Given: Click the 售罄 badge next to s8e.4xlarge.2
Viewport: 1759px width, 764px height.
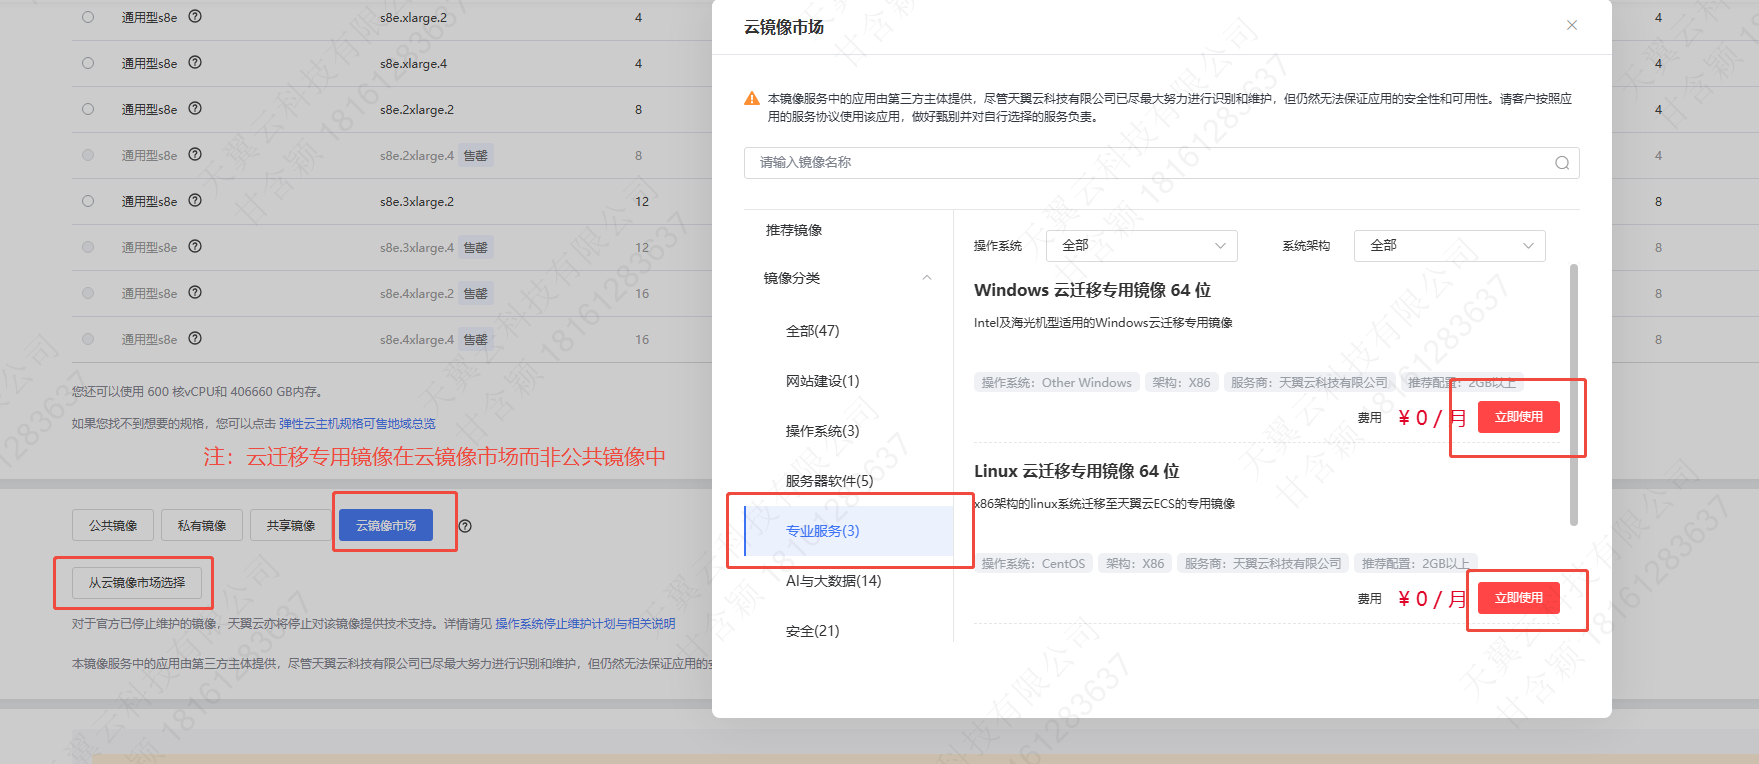Looking at the screenshot, I should pos(476,293).
